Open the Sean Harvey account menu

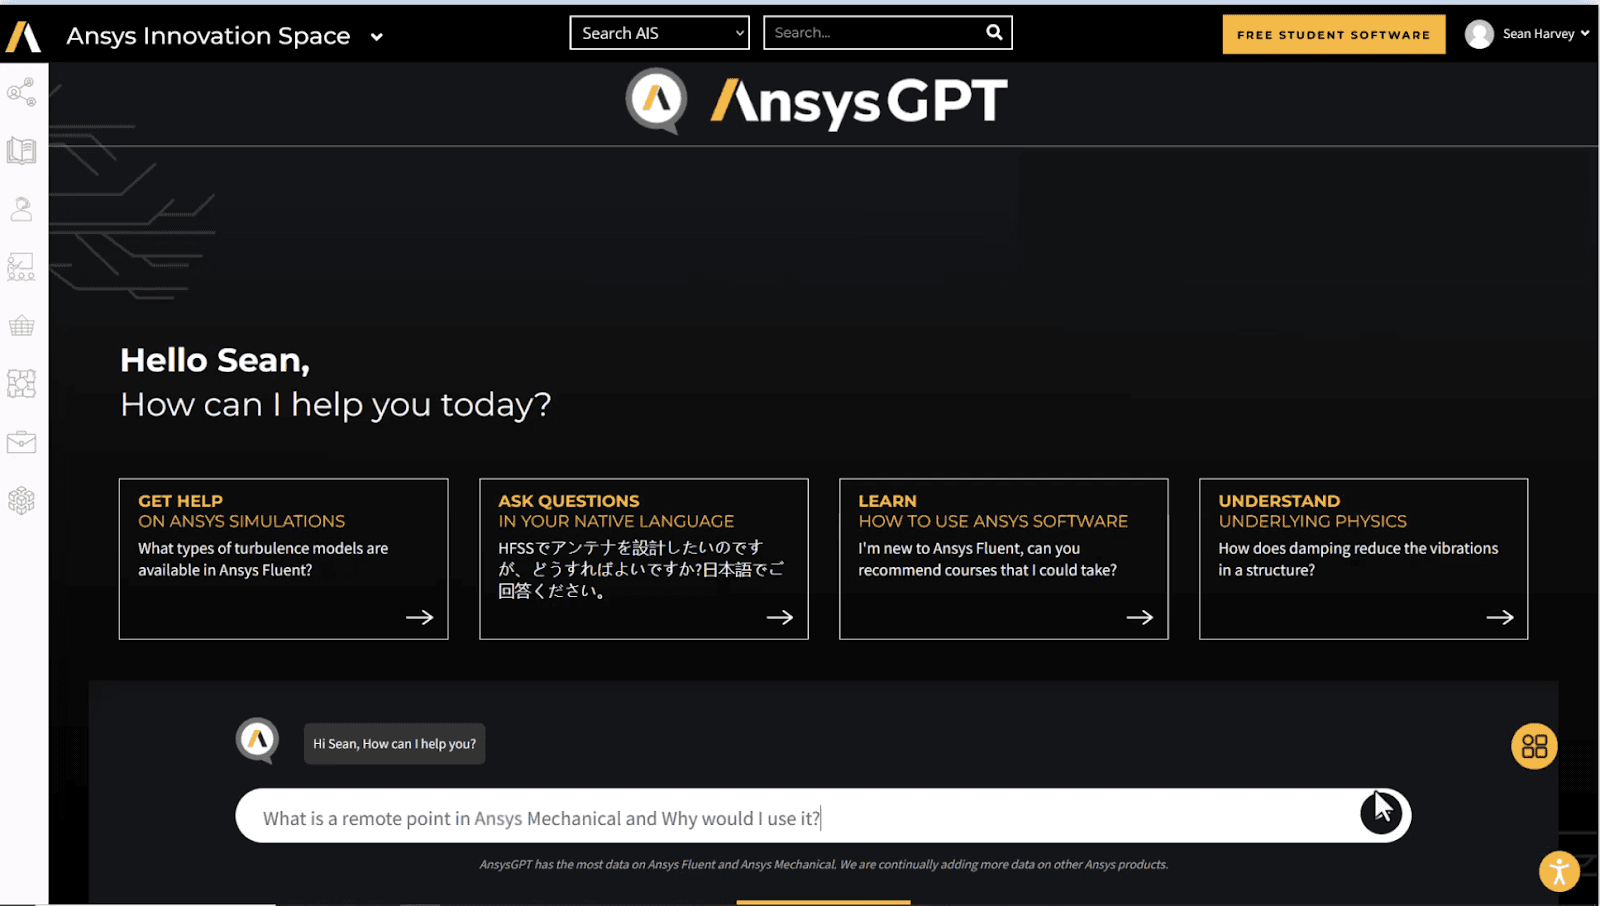coord(1545,34)
